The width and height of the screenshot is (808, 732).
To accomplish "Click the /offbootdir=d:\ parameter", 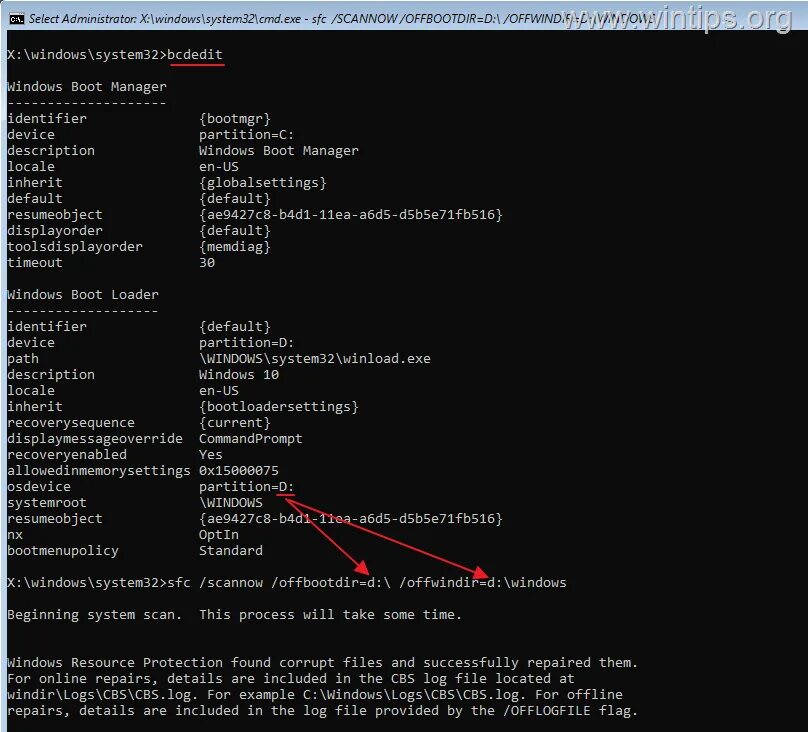I will (x=330, y=583).
